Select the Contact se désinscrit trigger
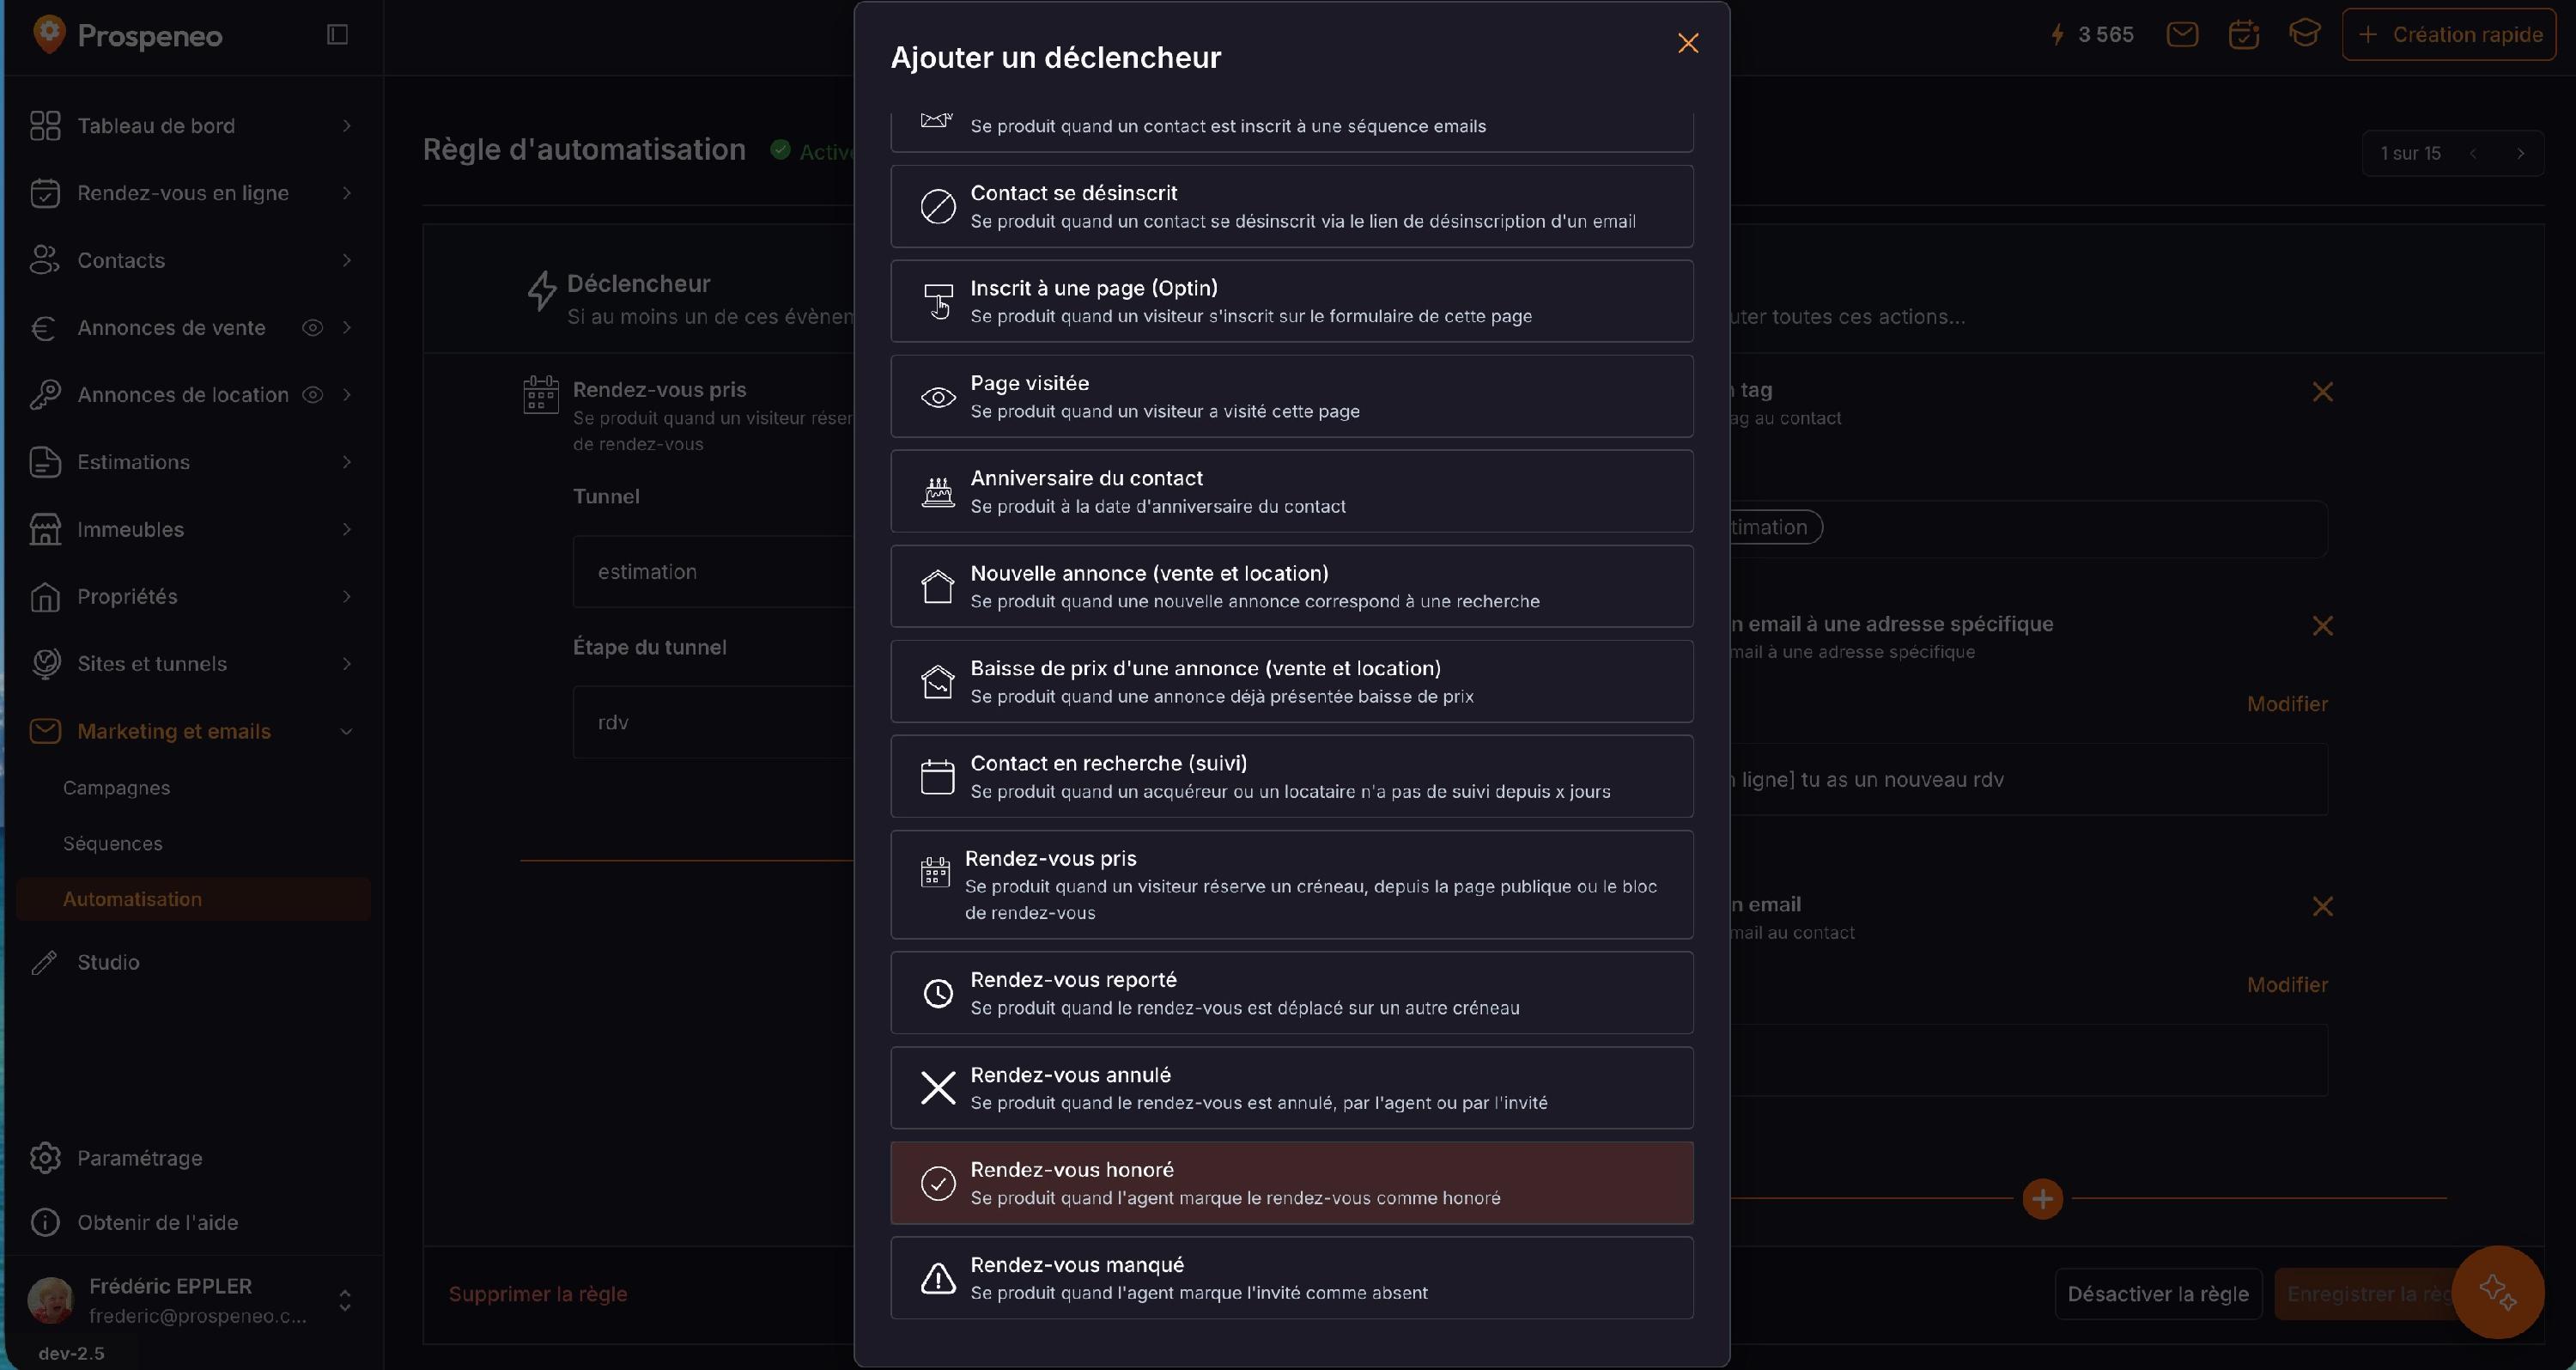 (x=1292, y=206)
